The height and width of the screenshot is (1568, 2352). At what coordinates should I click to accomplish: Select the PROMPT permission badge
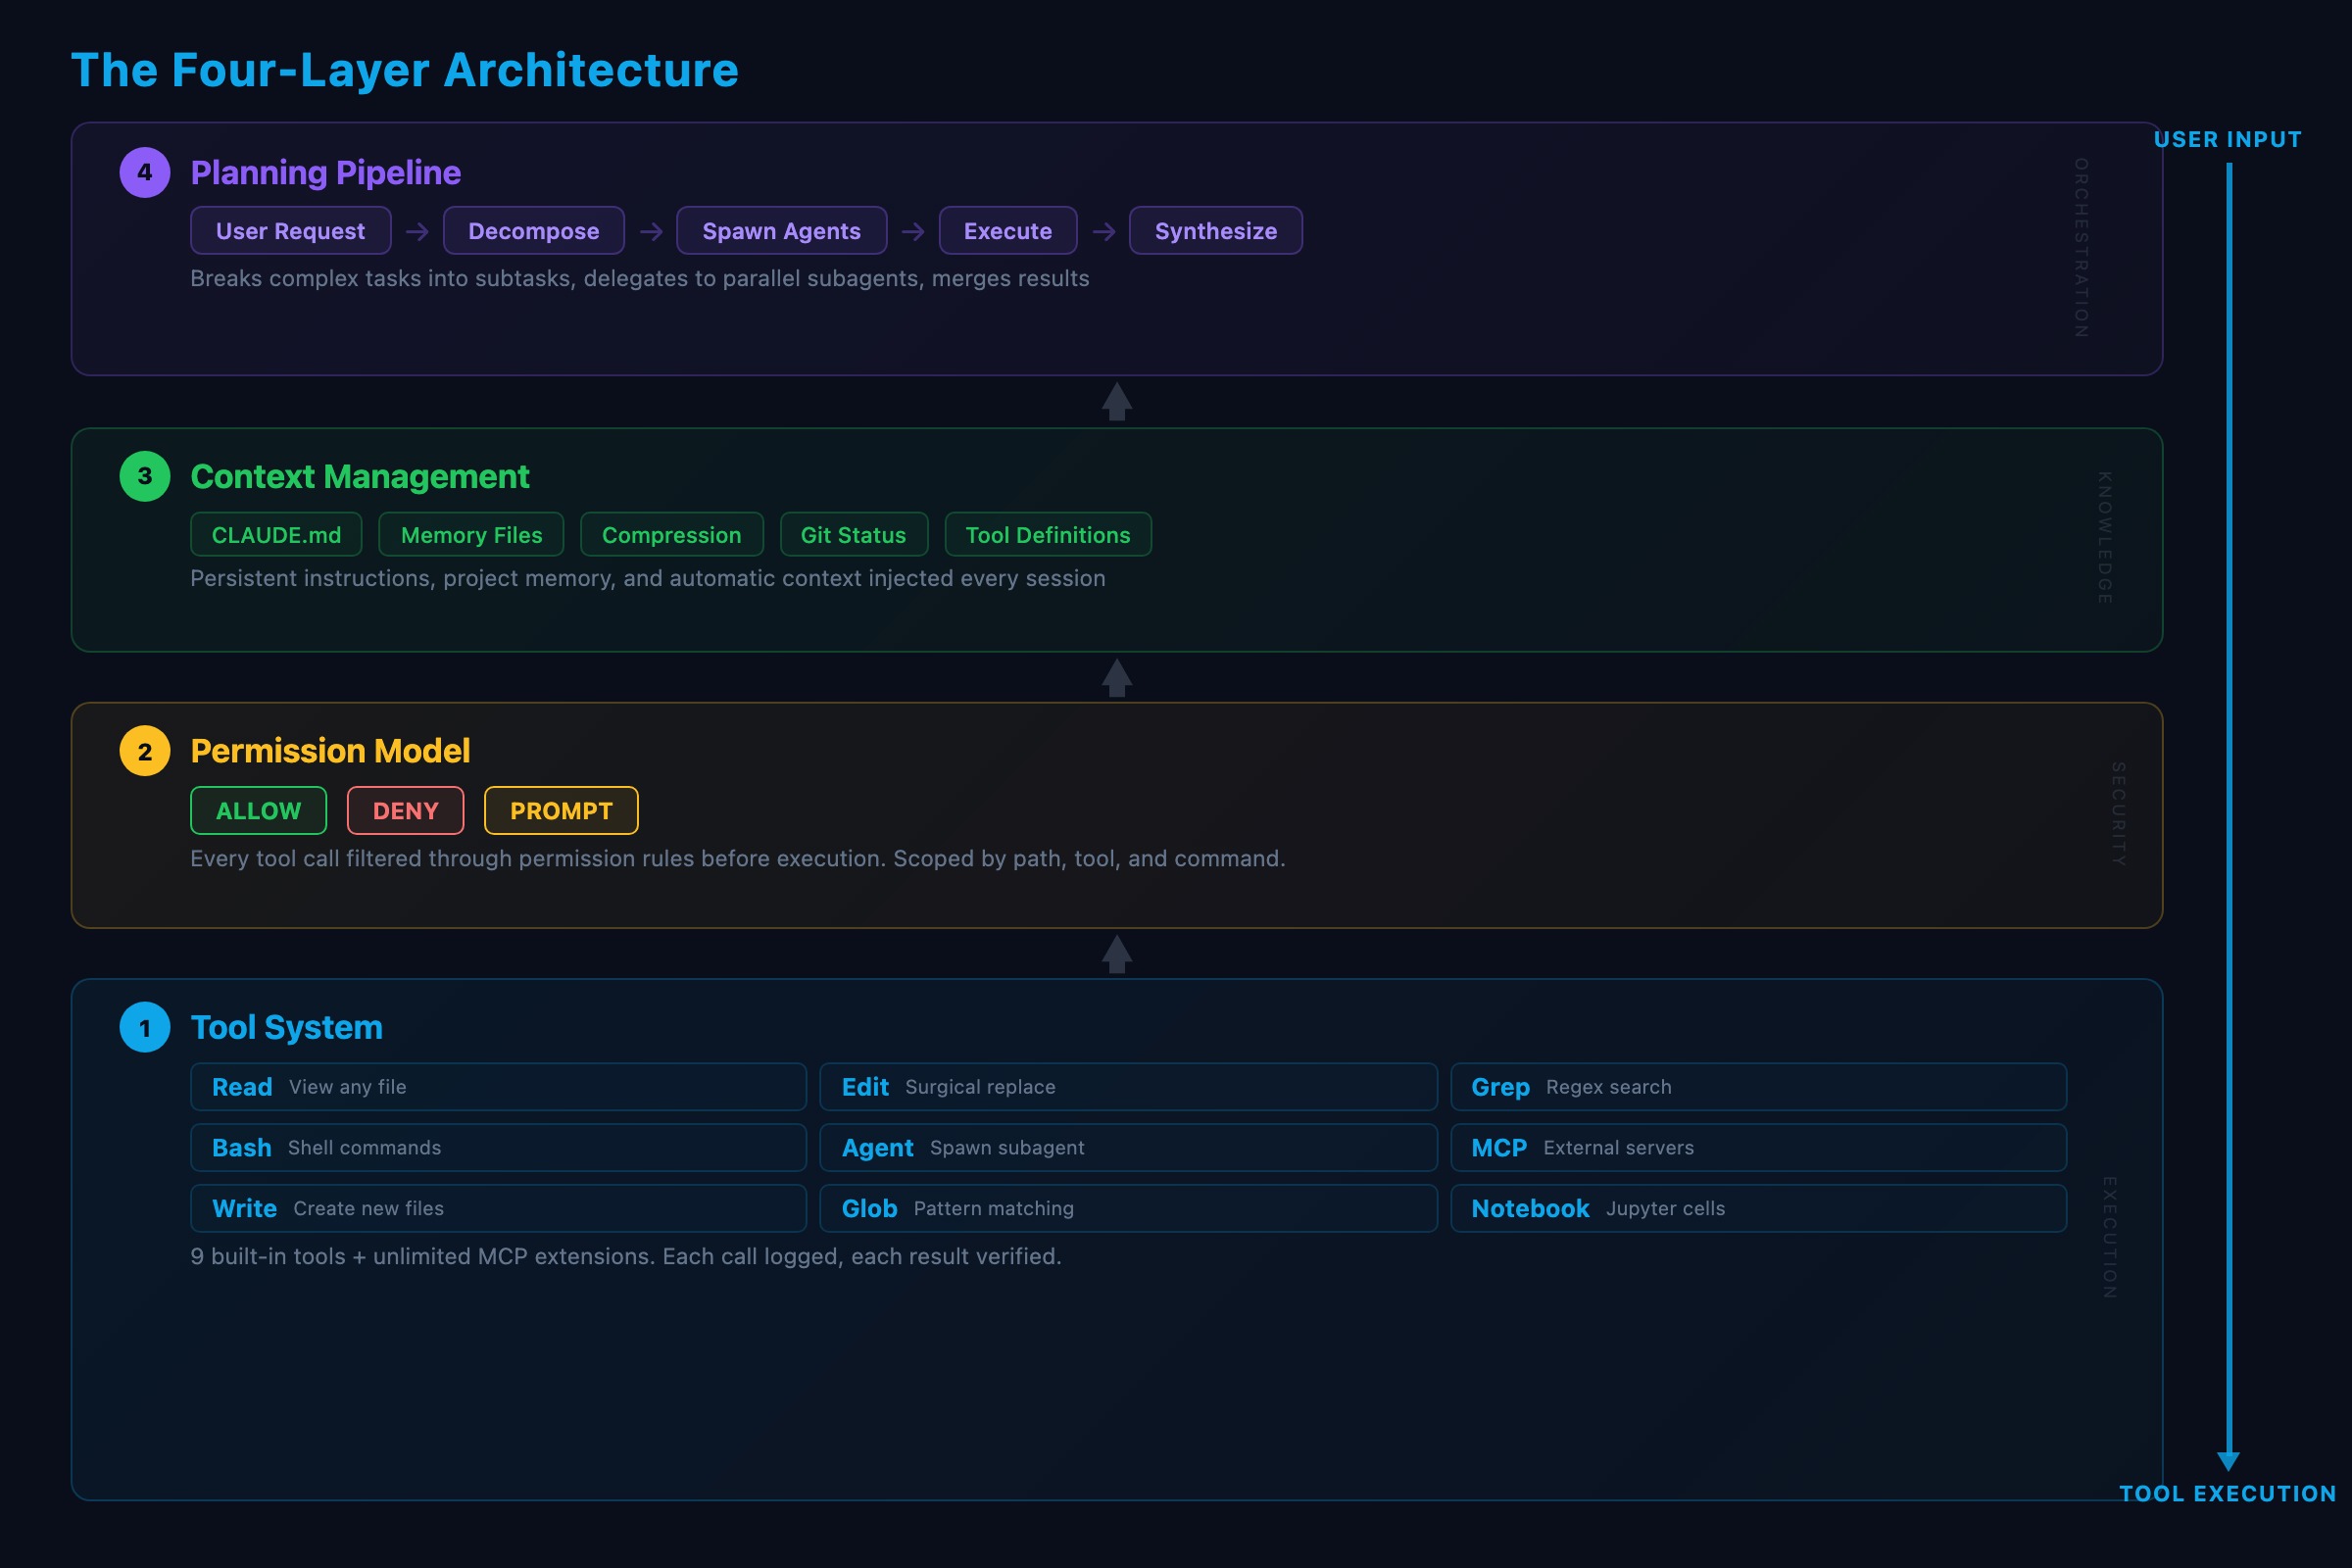561,810
